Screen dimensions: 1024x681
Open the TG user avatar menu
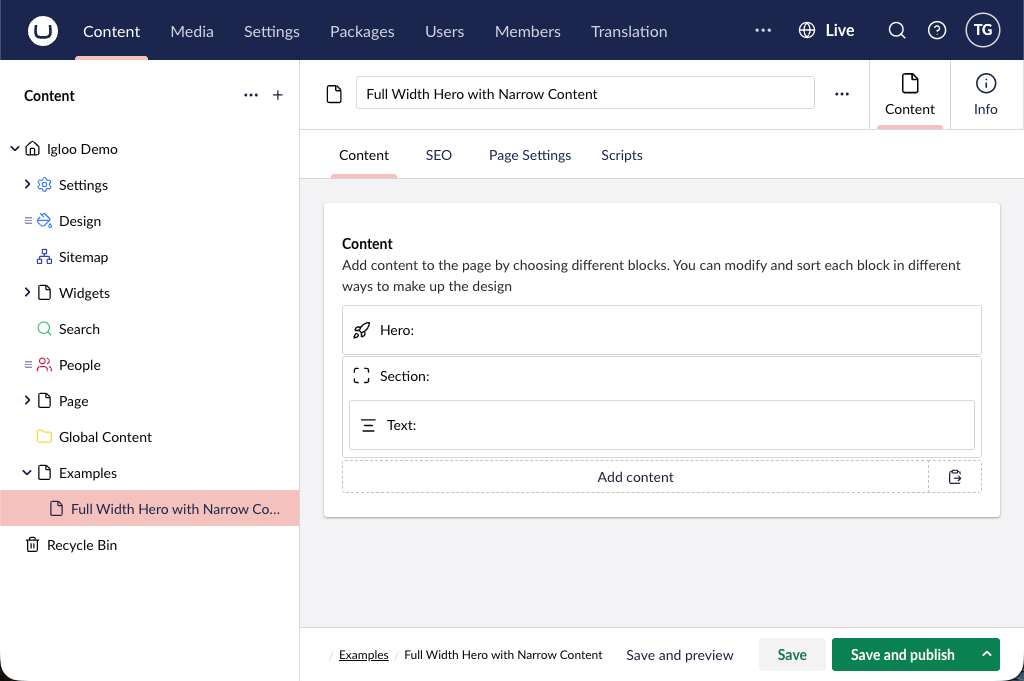[982, 30]
